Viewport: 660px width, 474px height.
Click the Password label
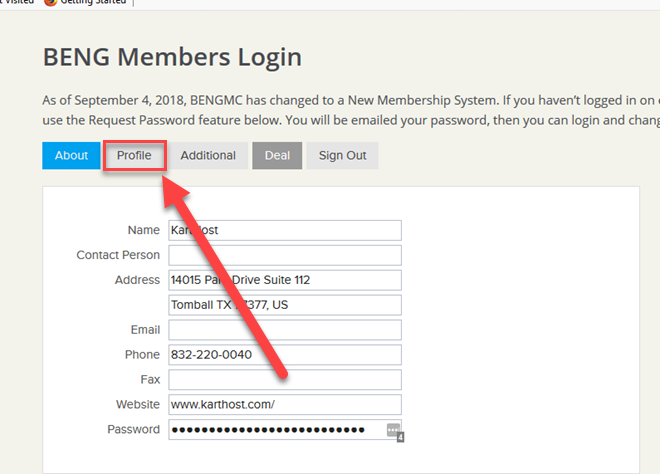click(133, 429)
